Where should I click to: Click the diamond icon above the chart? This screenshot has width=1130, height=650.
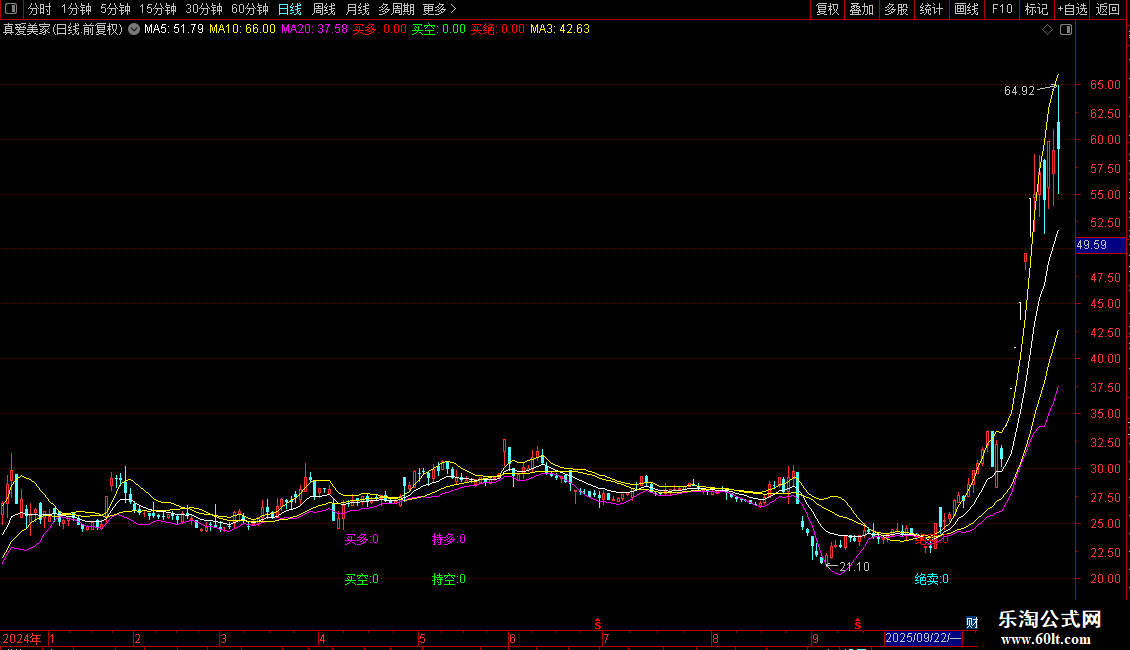(1048, 30)
